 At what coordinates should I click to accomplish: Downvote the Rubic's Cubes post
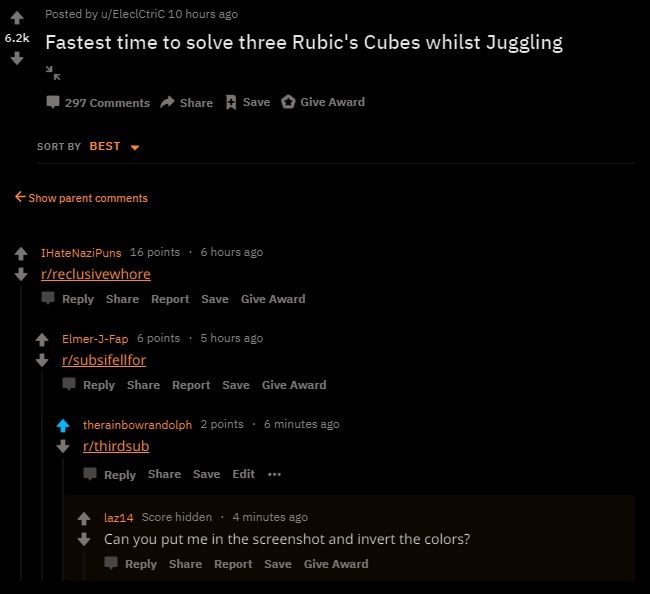(x=17, y=58)
